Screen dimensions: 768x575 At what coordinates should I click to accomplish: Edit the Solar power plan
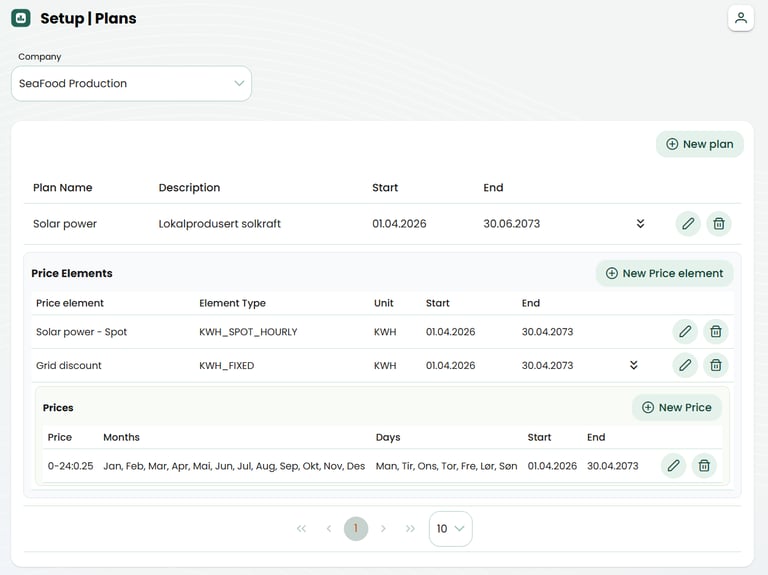(688, 224)
